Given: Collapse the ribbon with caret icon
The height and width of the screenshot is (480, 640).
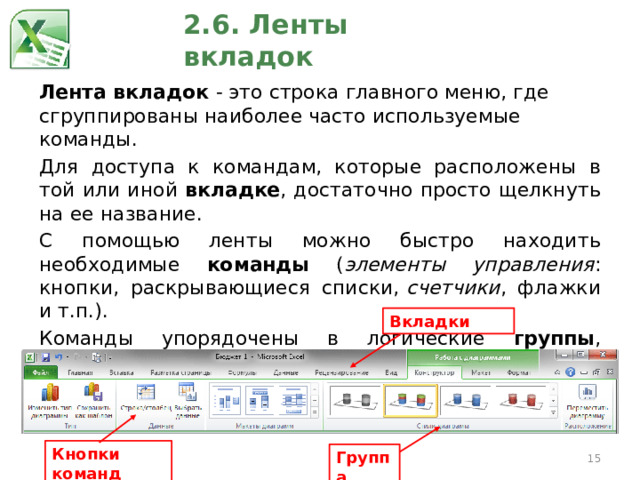Looking at the screenshot, I should click(x=557, y=372).
